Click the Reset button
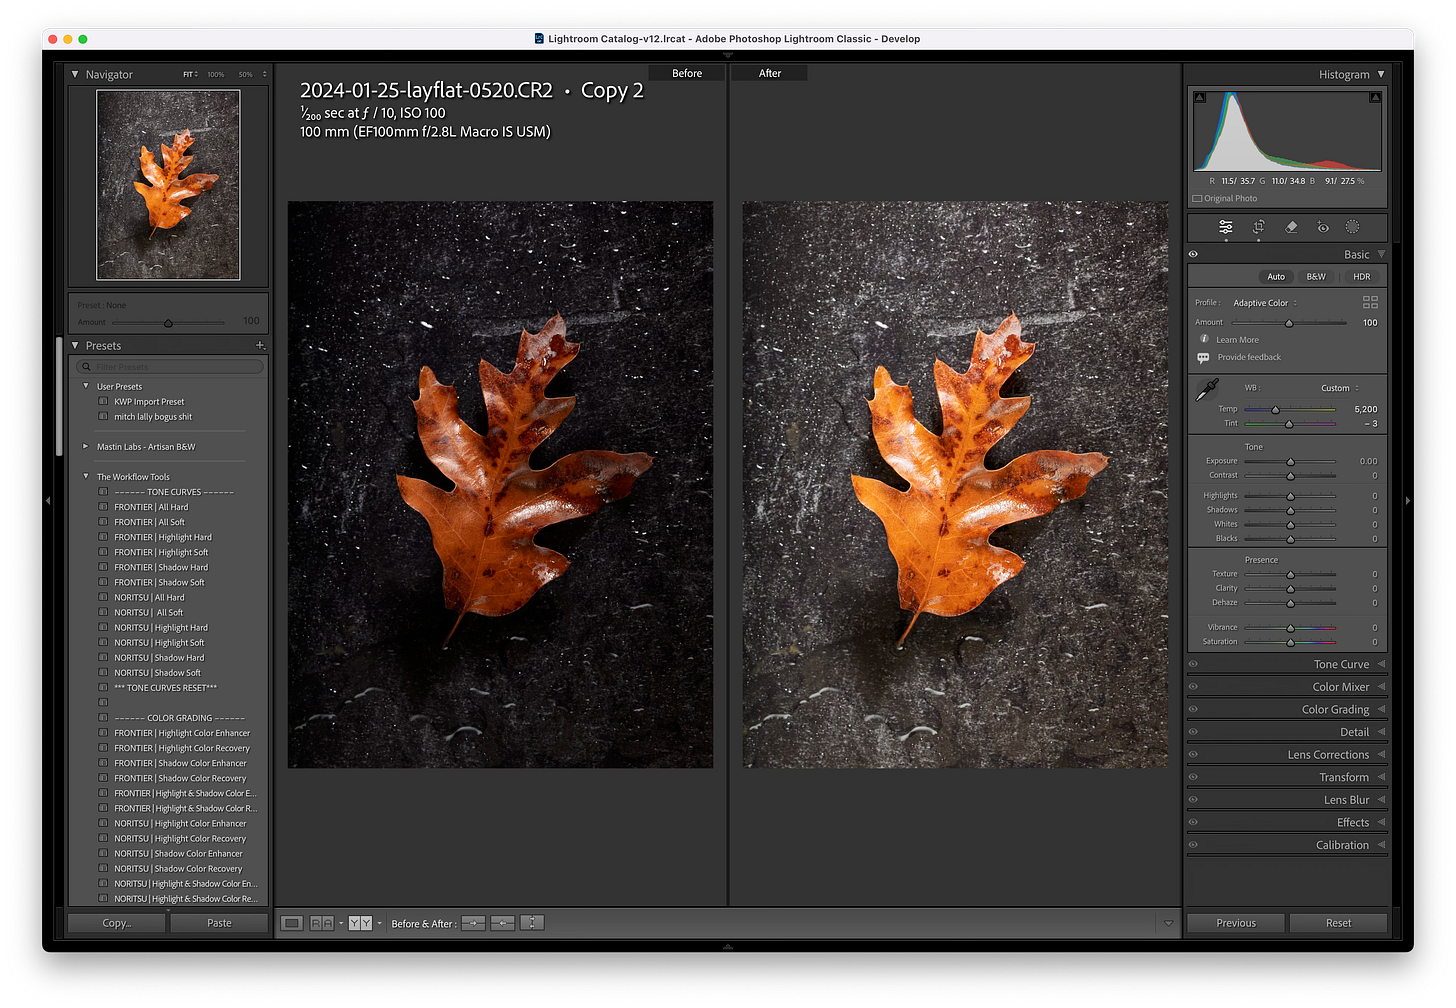1456x1008 pixels. click(1338, 923)
